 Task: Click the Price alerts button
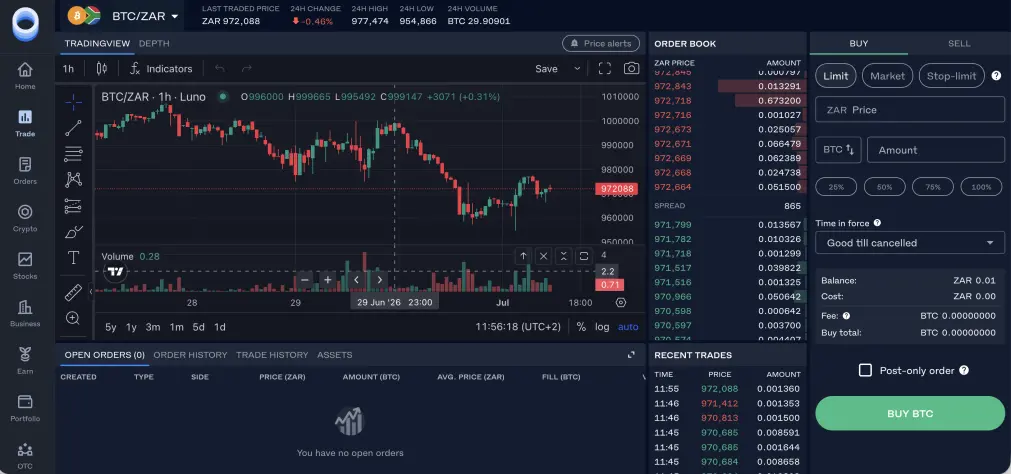pos(601,43)
